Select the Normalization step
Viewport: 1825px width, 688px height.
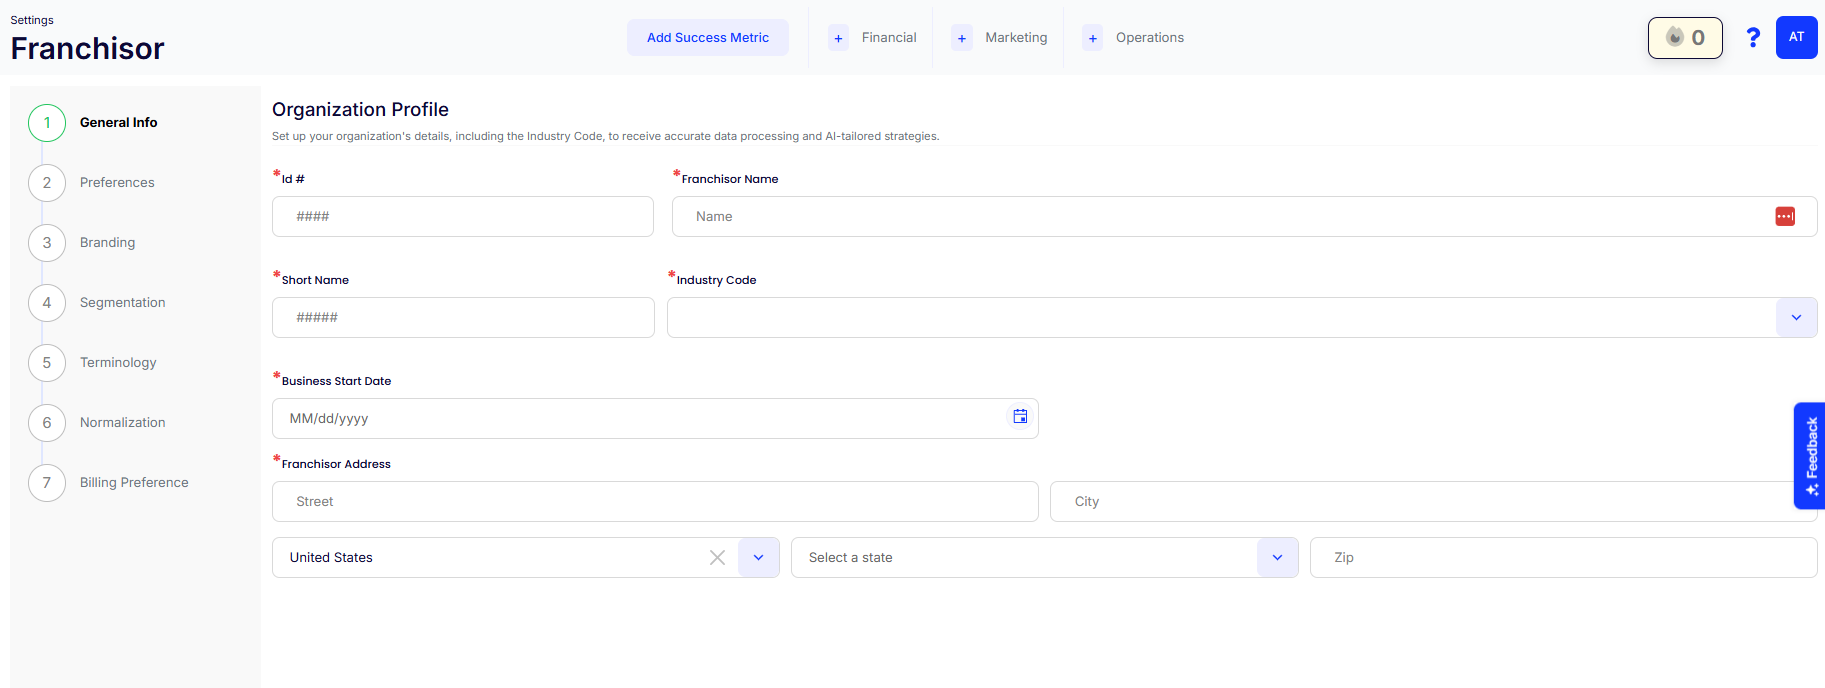pyautogui.click(x=122, y=423)
